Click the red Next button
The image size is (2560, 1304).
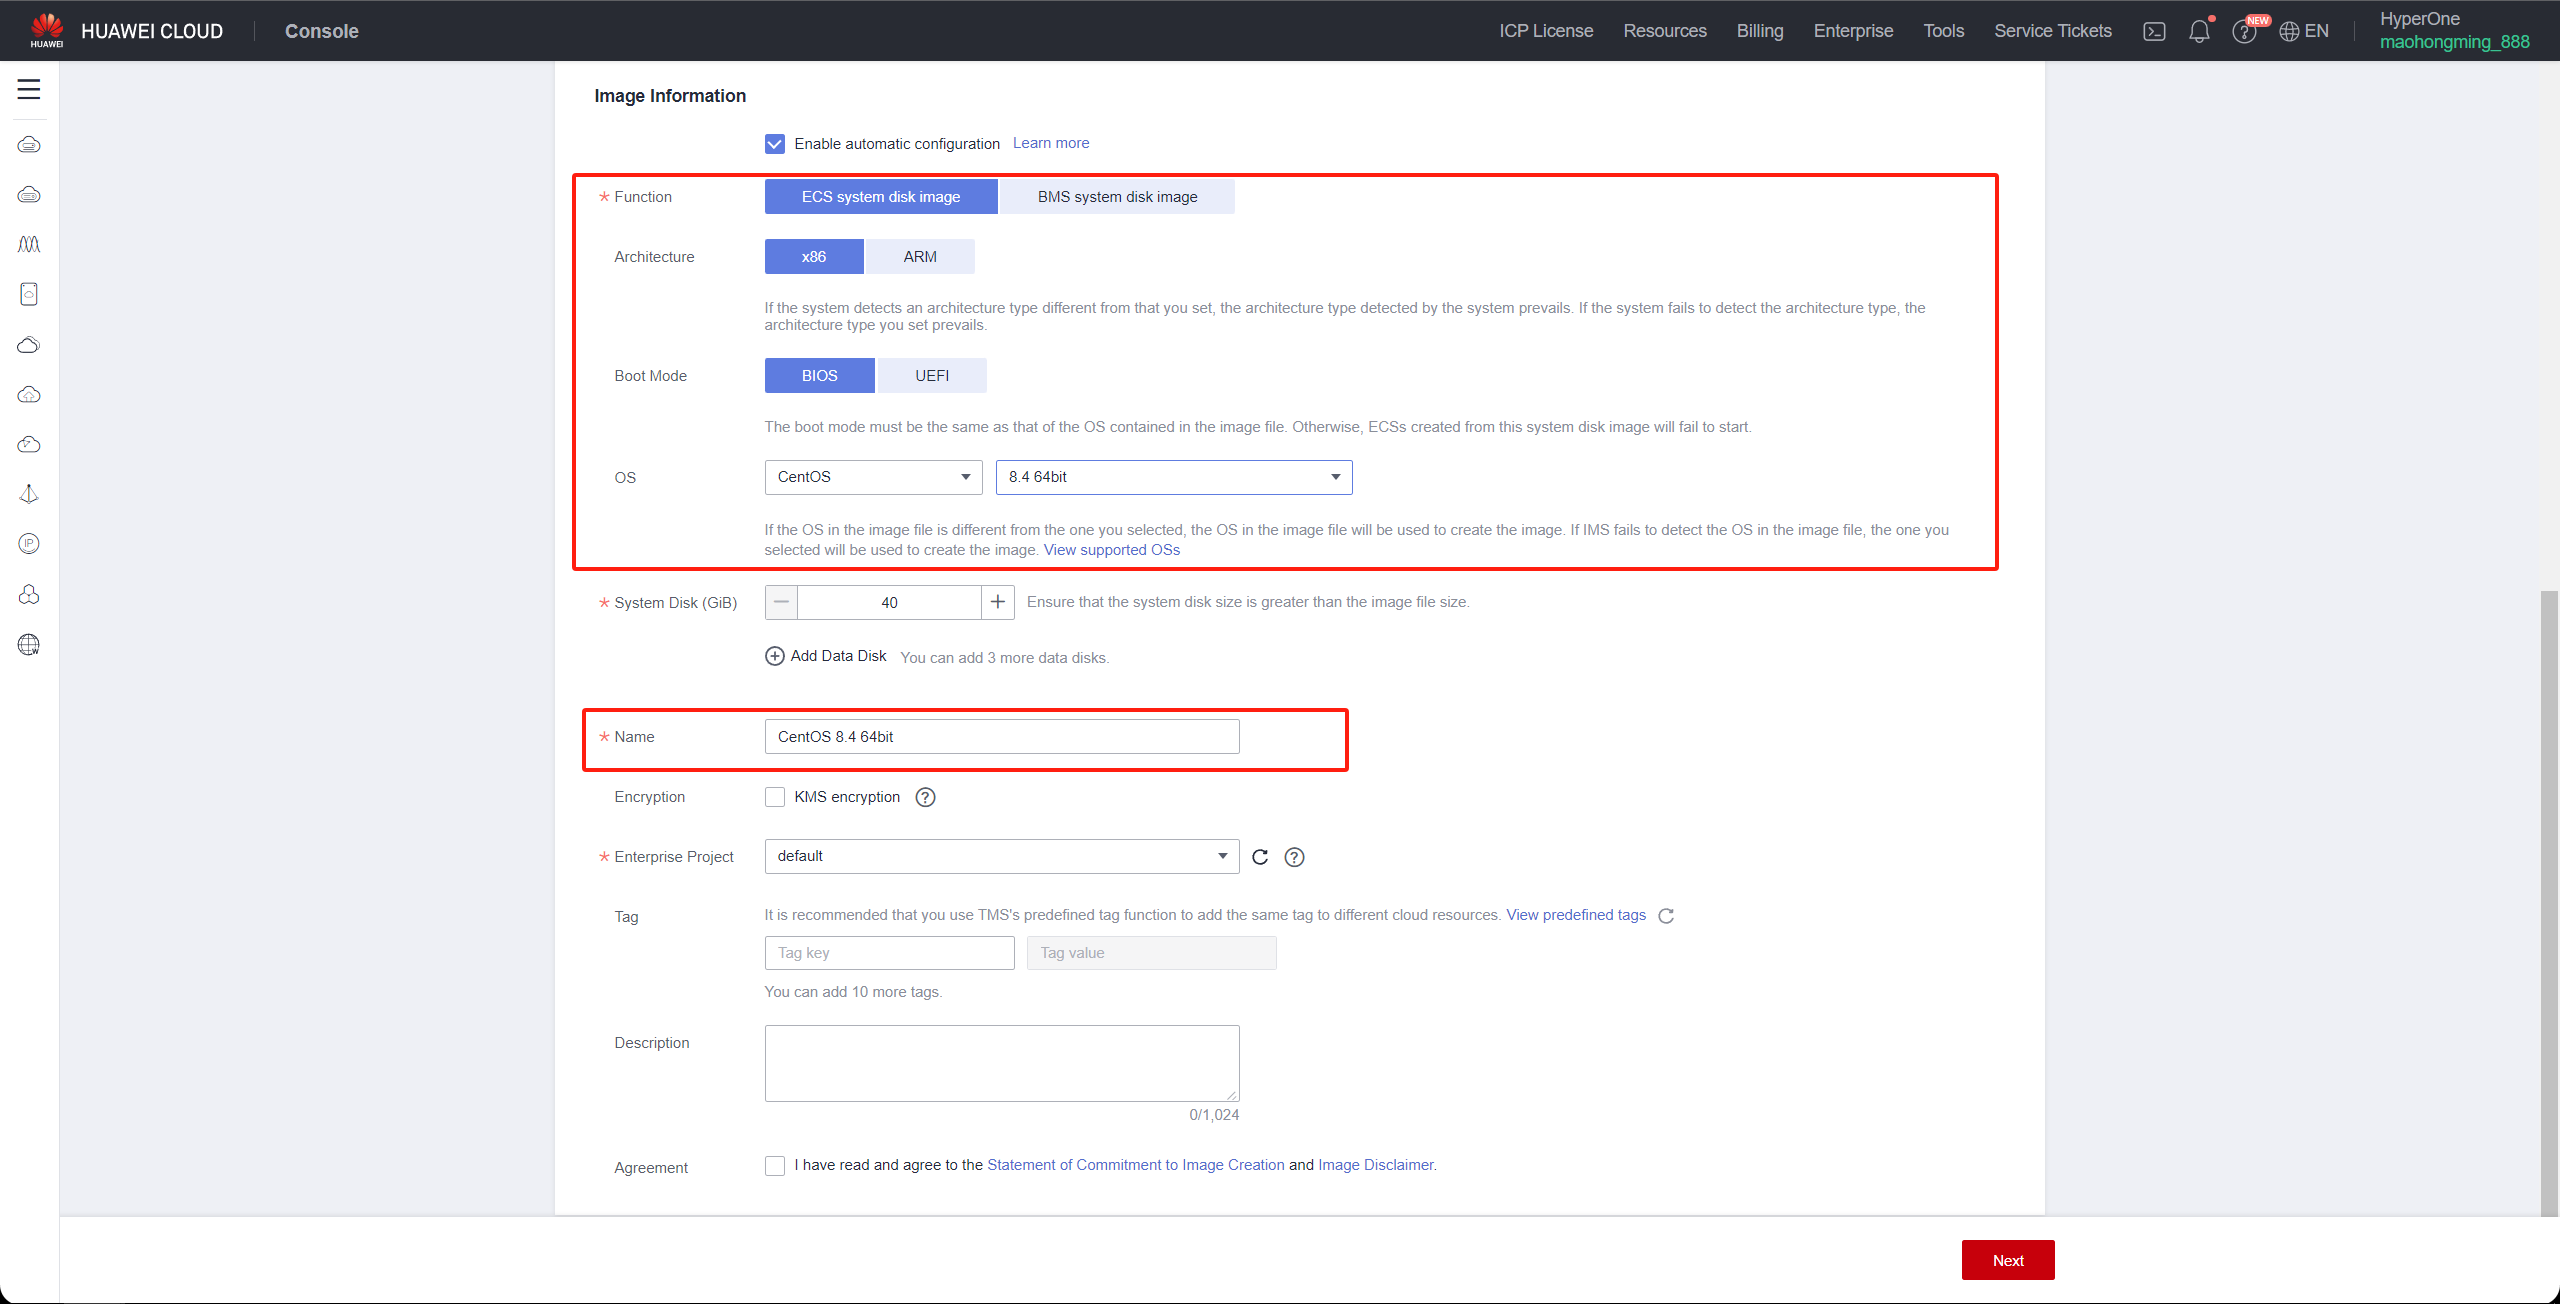point(2007,1260)
